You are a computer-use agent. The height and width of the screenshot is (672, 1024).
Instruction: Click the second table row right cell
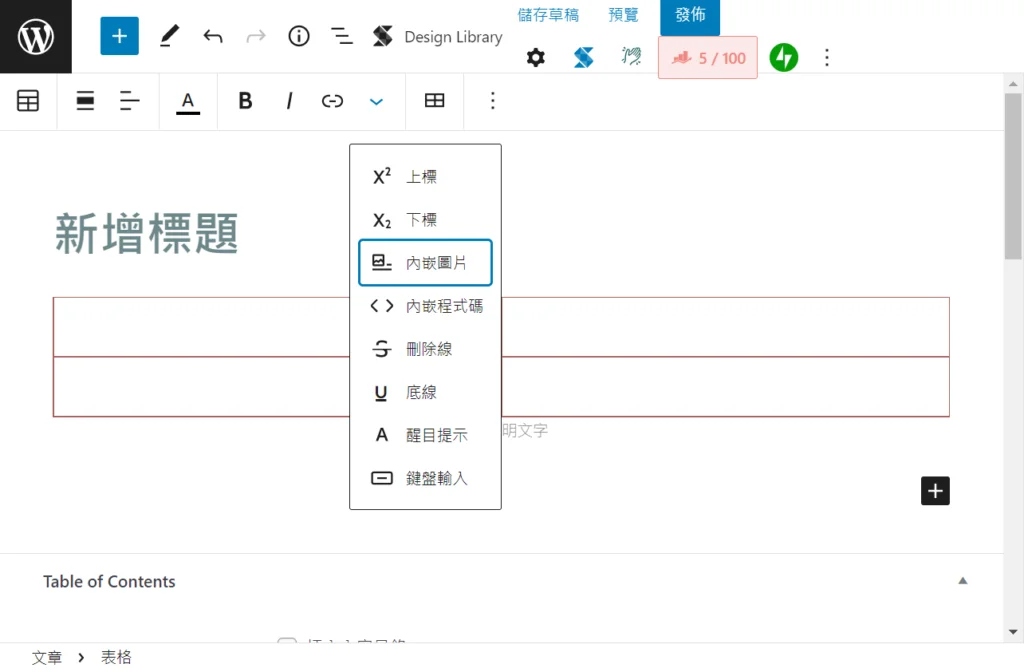(x=726, y=387)
